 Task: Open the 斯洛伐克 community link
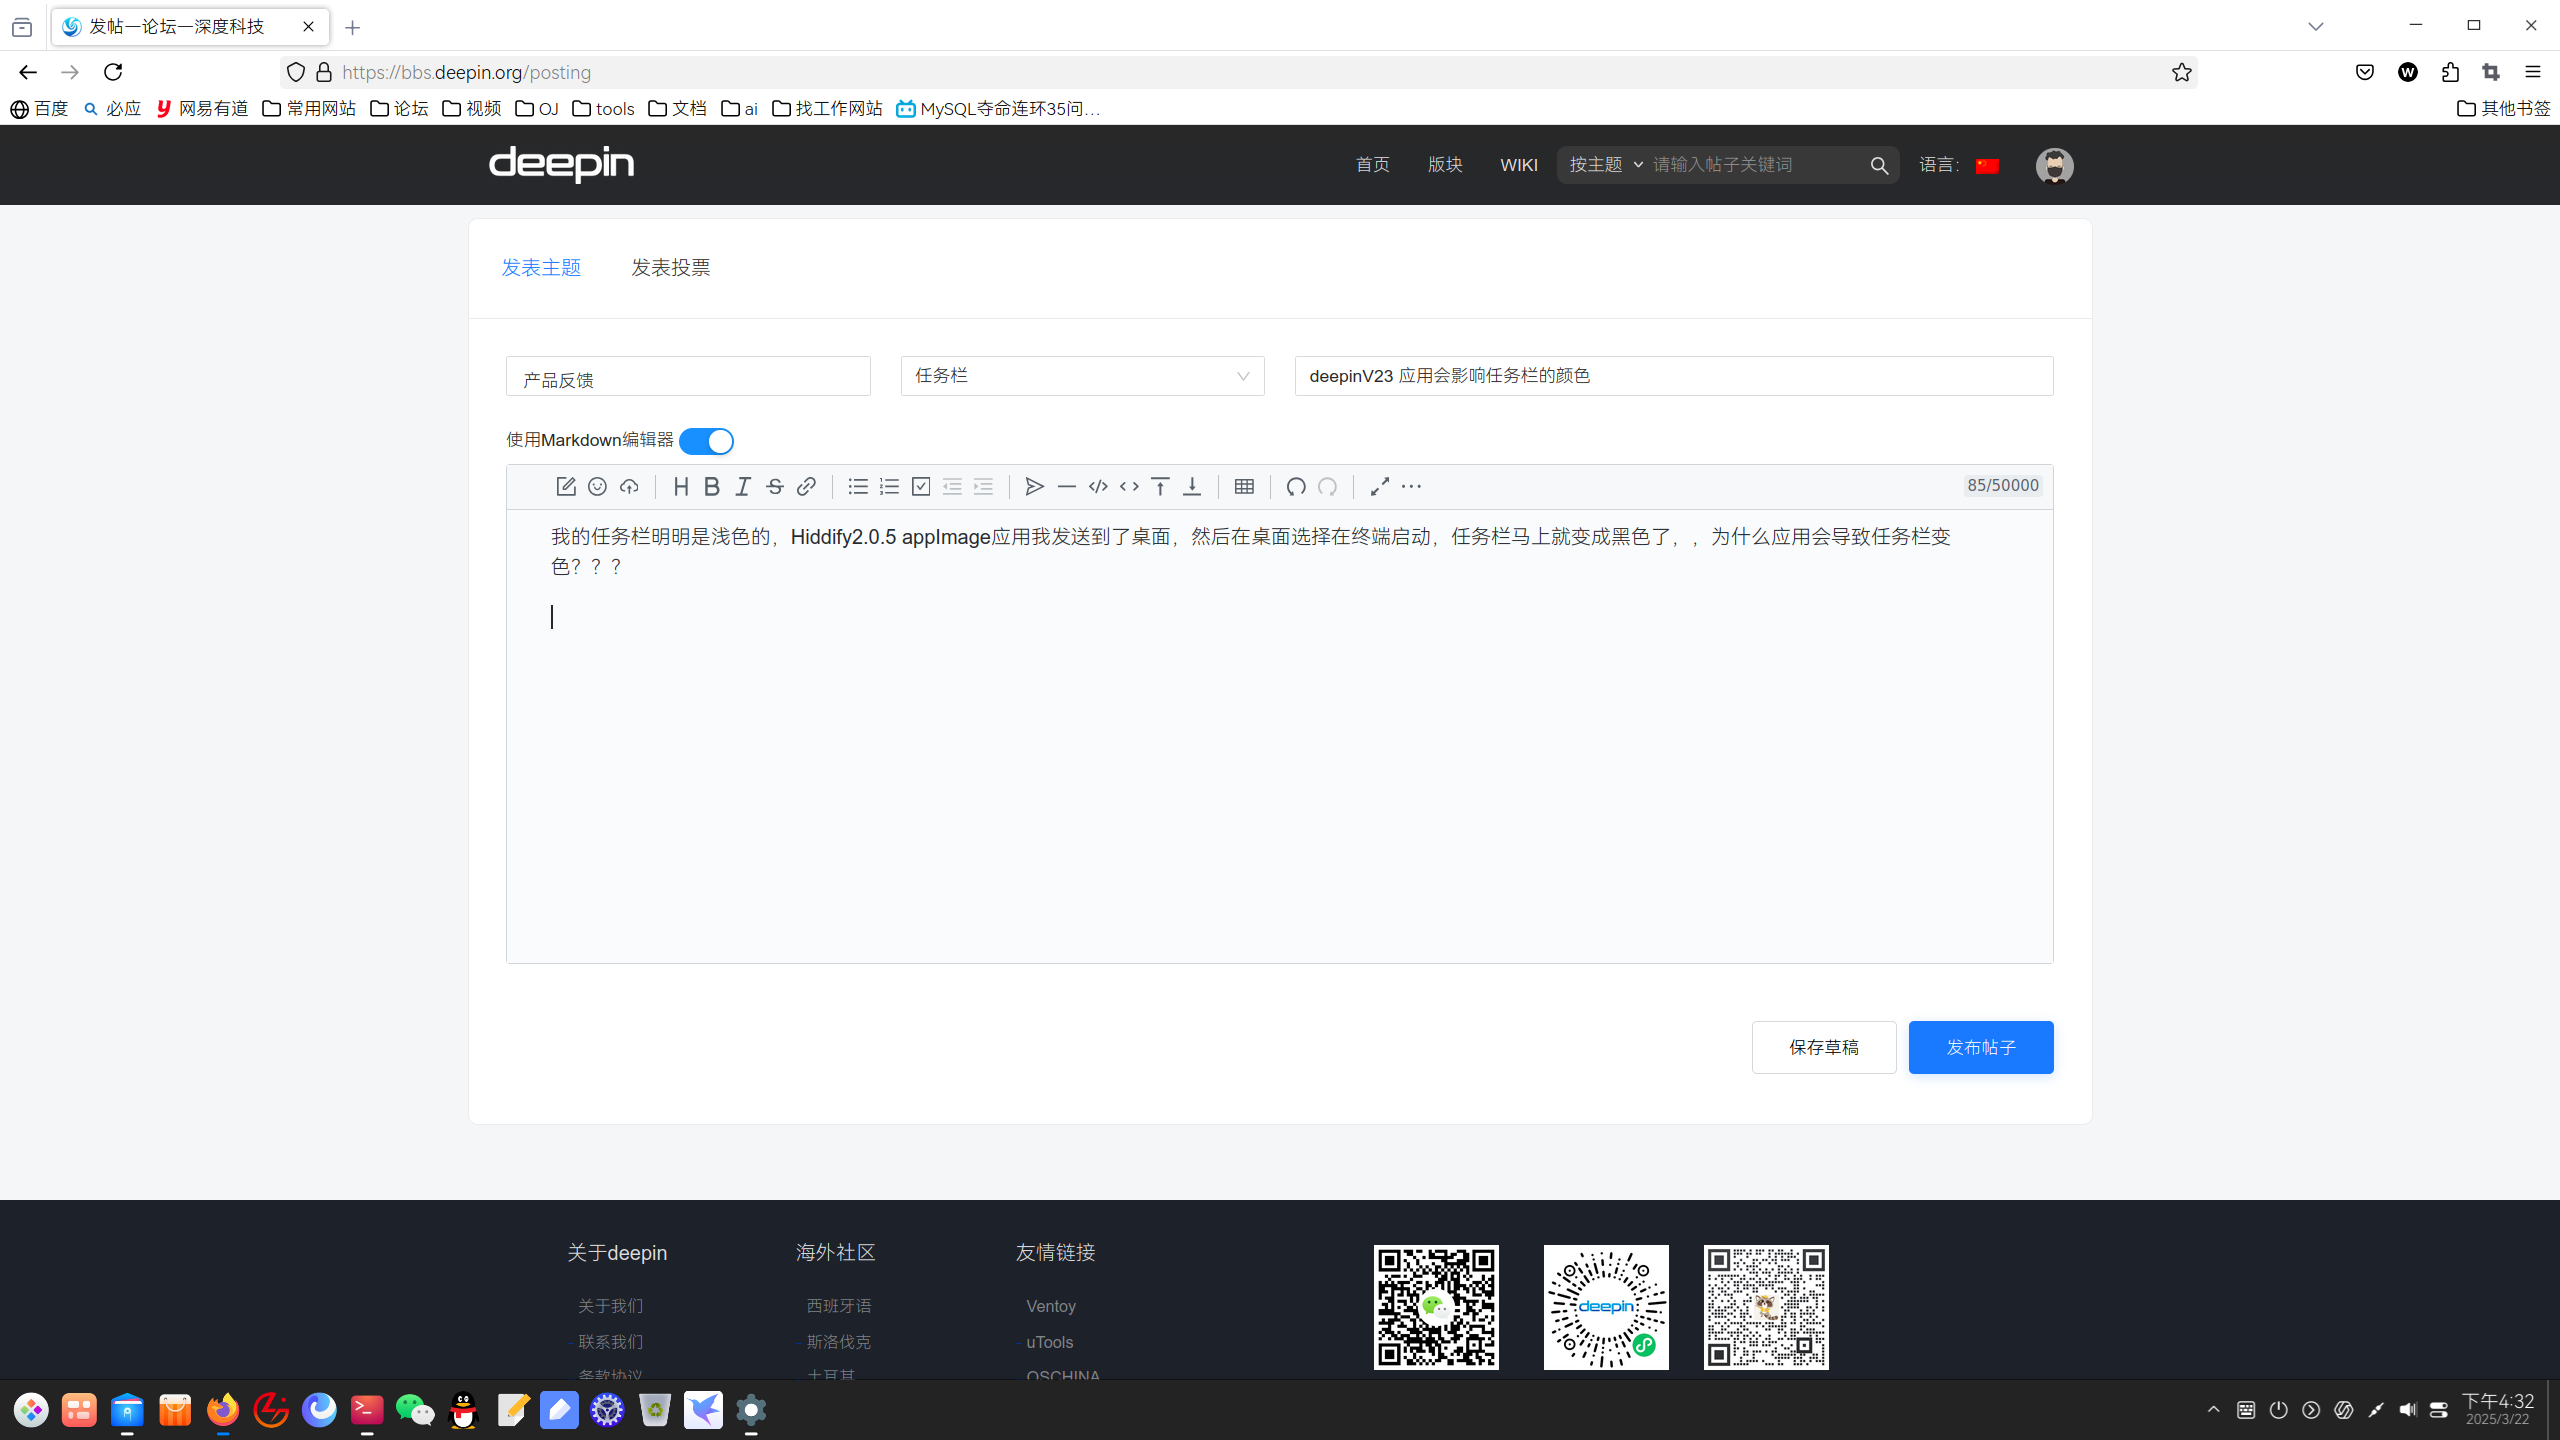[x=839, y=1342]
